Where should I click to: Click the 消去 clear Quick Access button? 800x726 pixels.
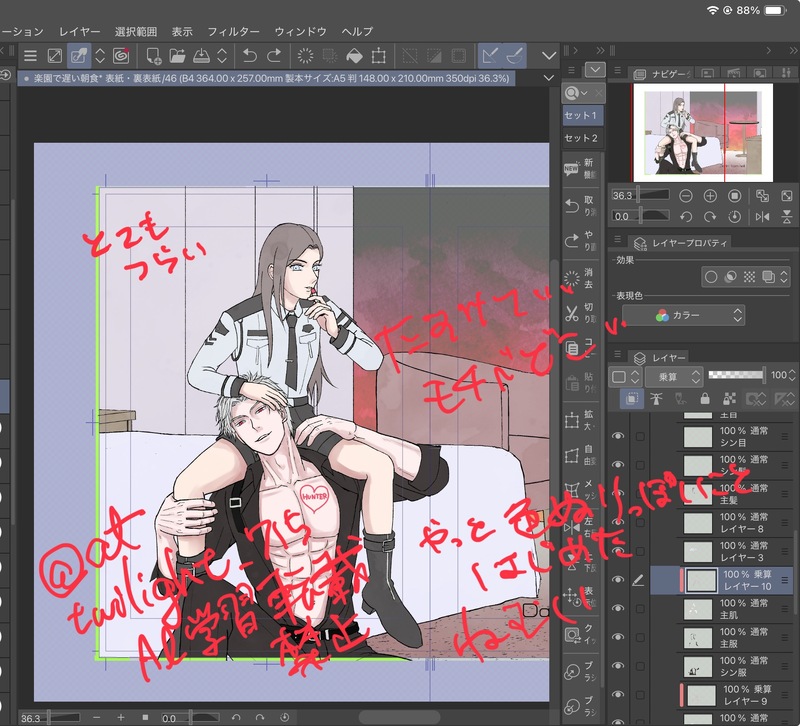tap(580, 278)
